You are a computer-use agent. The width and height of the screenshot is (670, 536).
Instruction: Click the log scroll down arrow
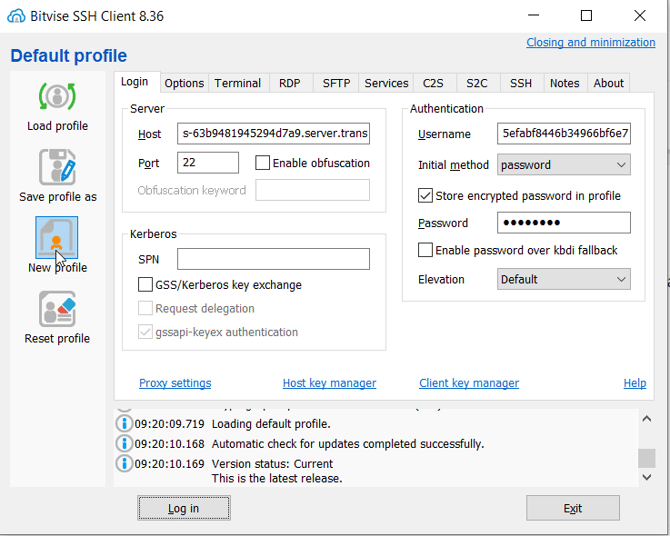tap(646, 477)
